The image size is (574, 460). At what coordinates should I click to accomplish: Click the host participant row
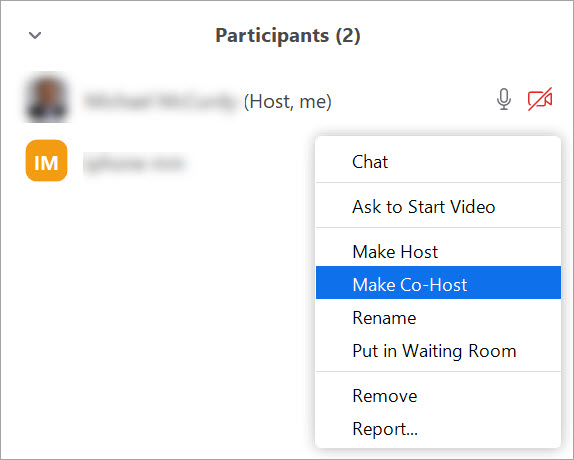pos(287,99)
